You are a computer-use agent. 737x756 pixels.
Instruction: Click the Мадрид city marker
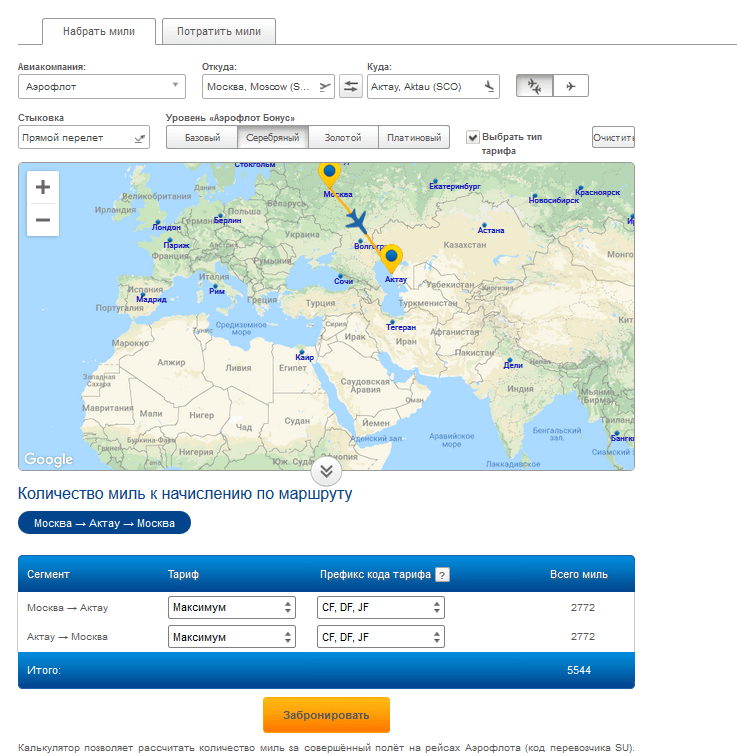143,295
